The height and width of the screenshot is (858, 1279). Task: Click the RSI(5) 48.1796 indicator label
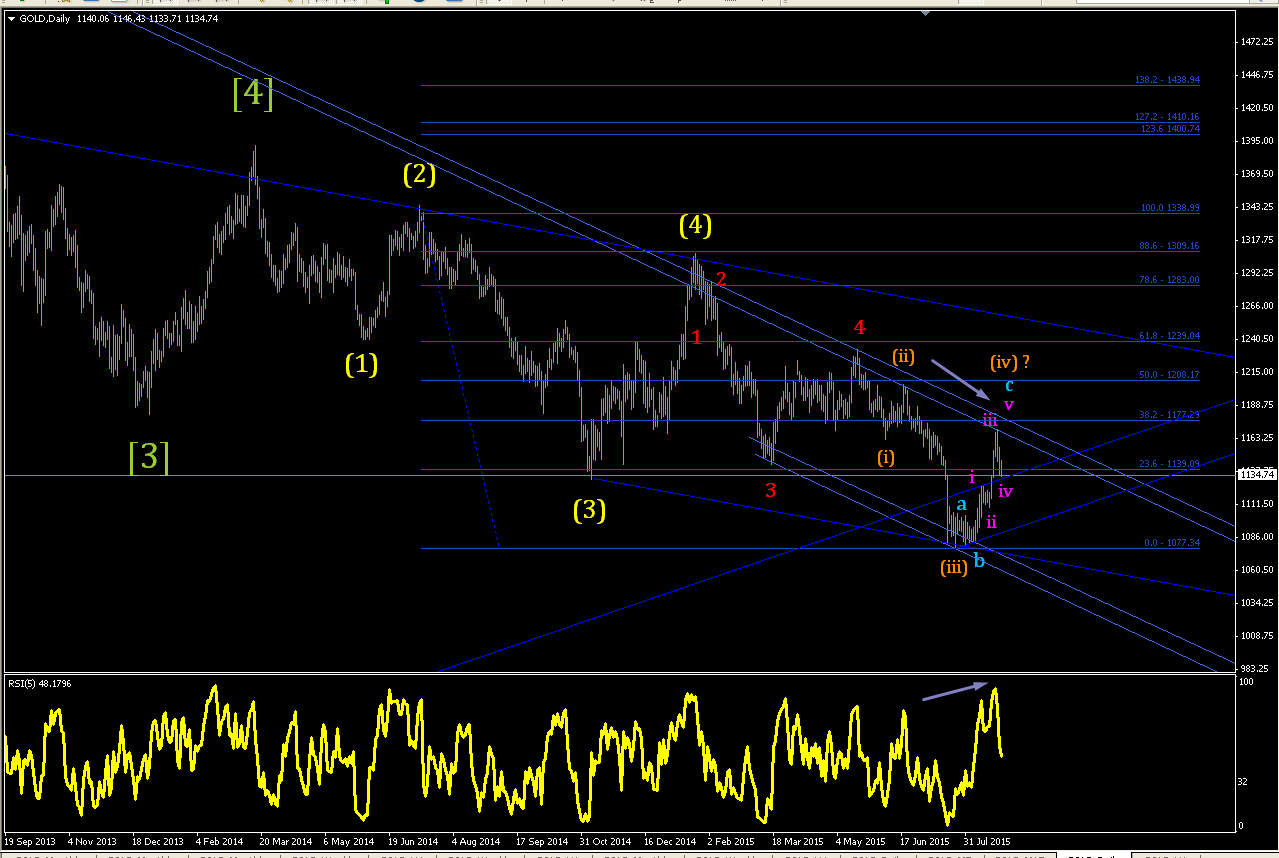(x=40, y=683)
